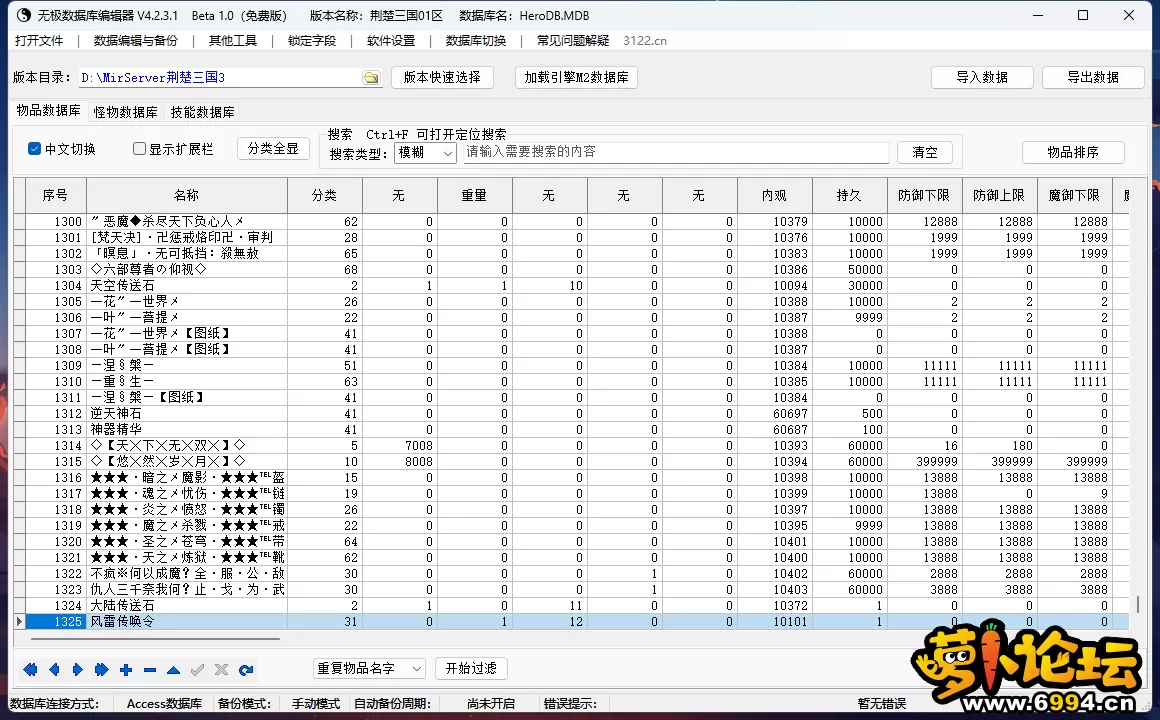Viewport: 1160px width, 720px height.
Task: Click the current row indicator arrow for 1325
Action: 19,622
